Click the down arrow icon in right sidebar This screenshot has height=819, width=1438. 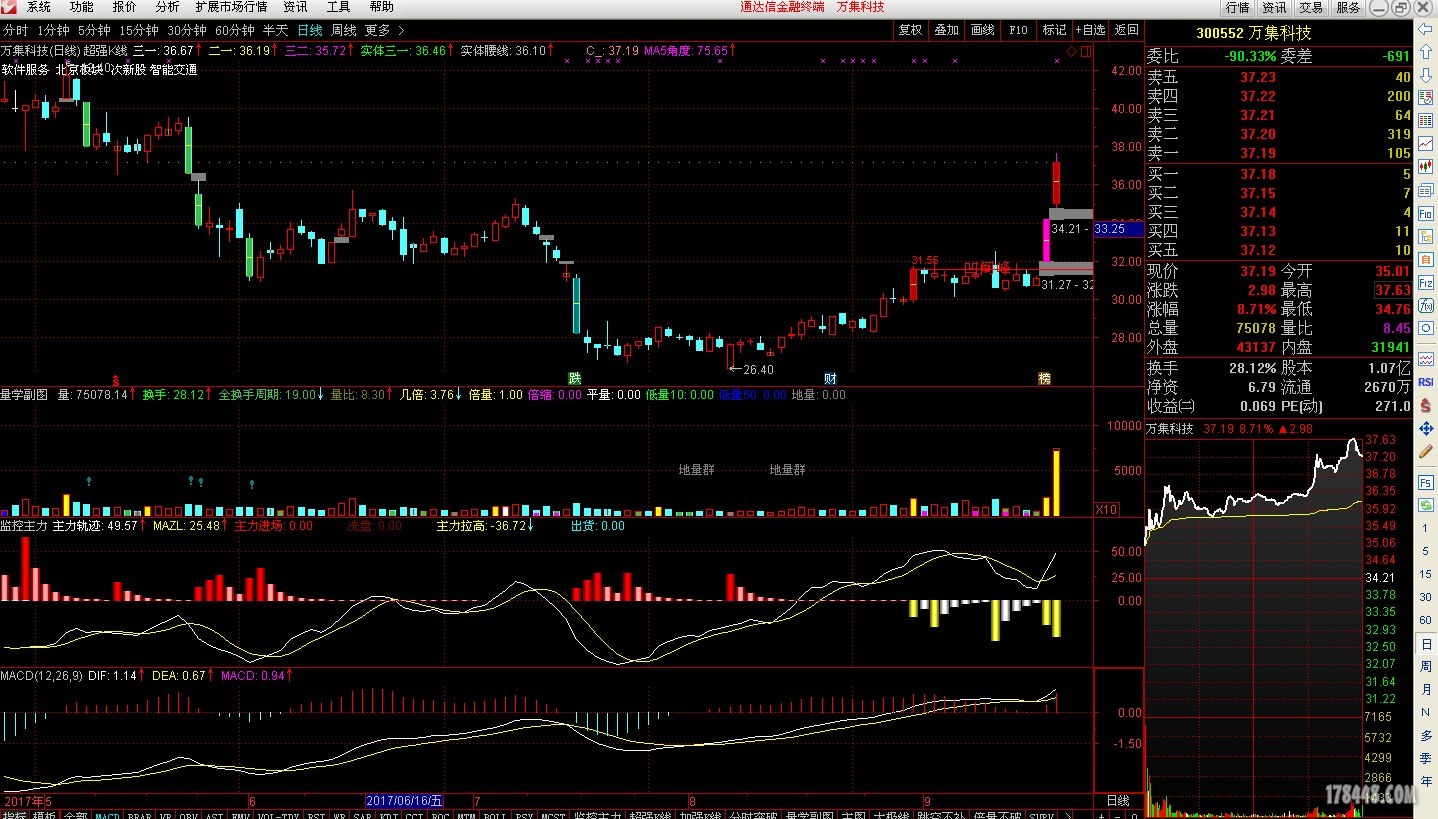pyautogui.click(x=1425, y=75)
